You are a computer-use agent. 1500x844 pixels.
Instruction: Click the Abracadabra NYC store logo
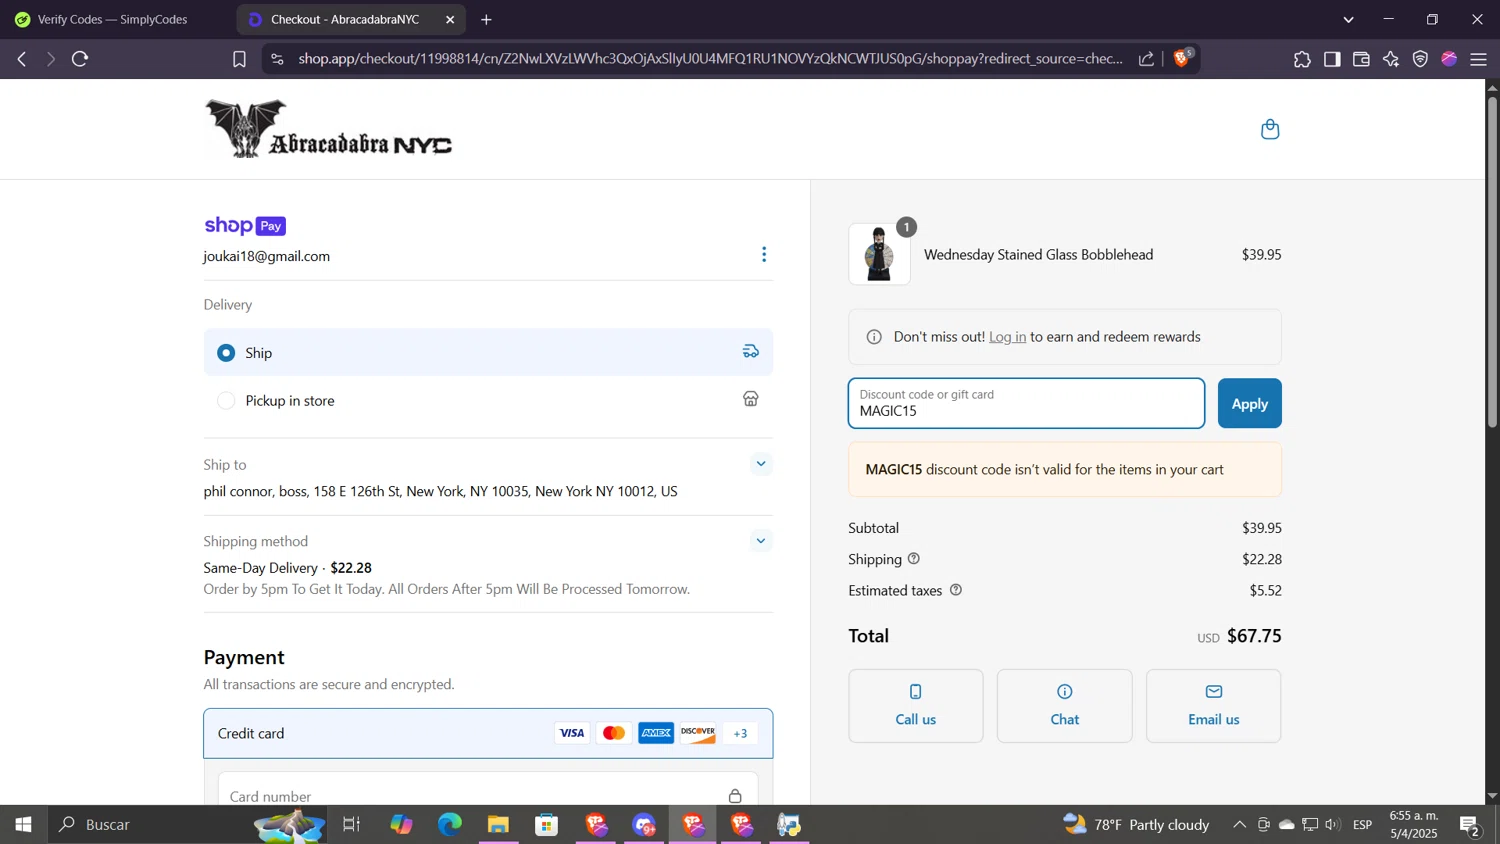pyautogui.click(x=329, y=129)
